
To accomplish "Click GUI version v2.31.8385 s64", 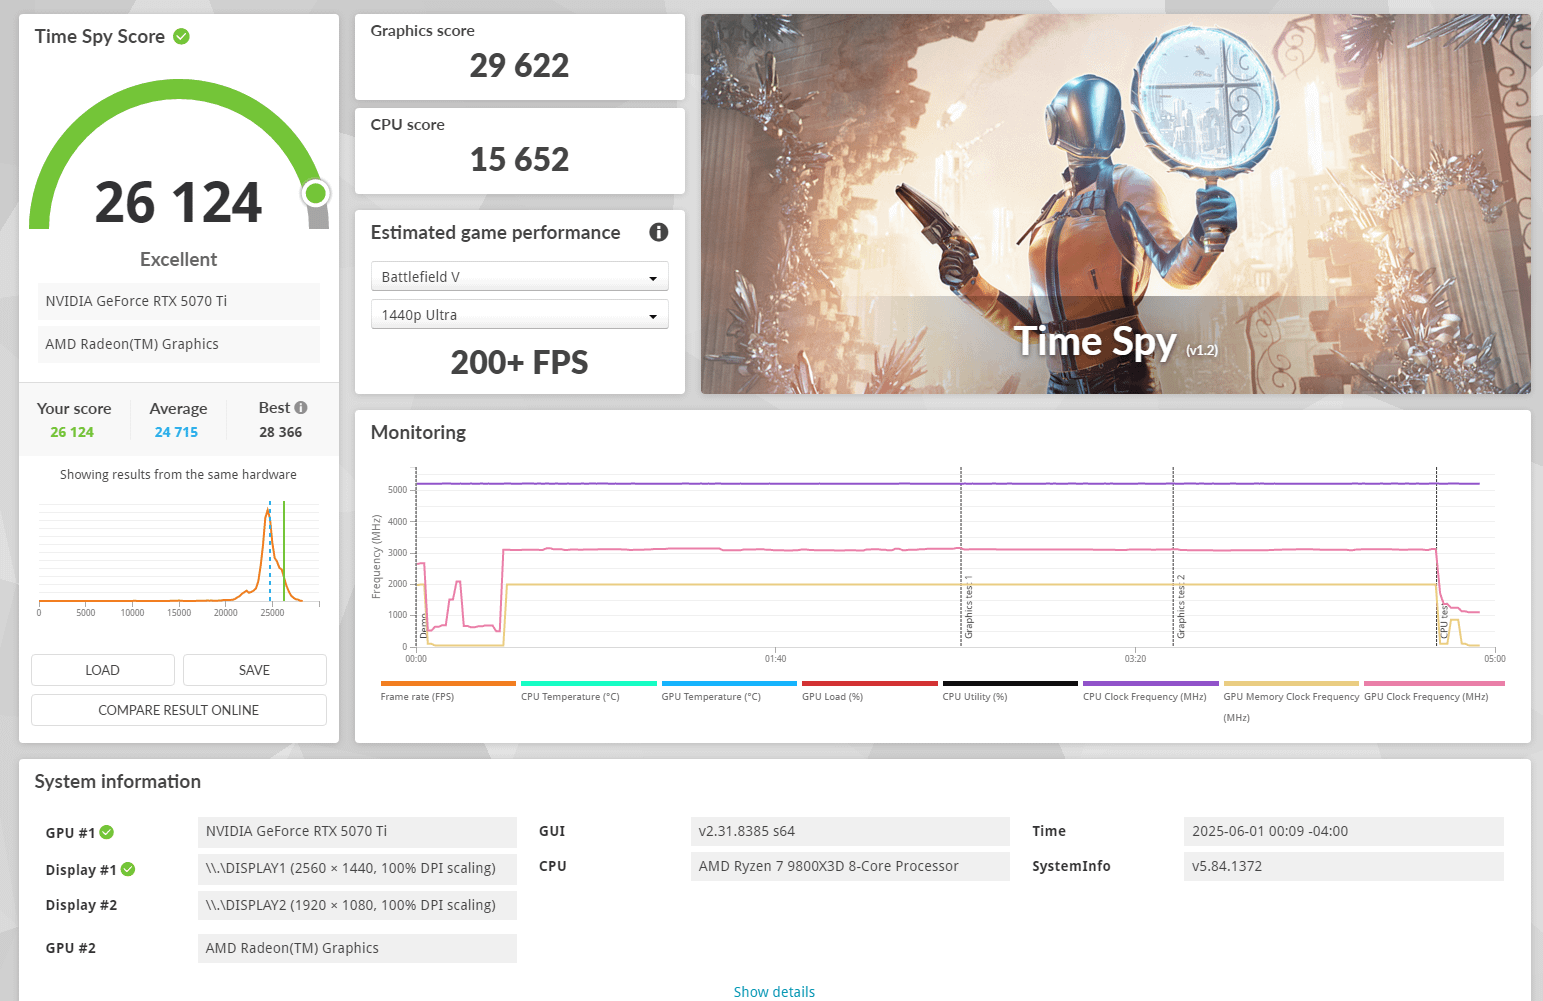I will [850, 832].
